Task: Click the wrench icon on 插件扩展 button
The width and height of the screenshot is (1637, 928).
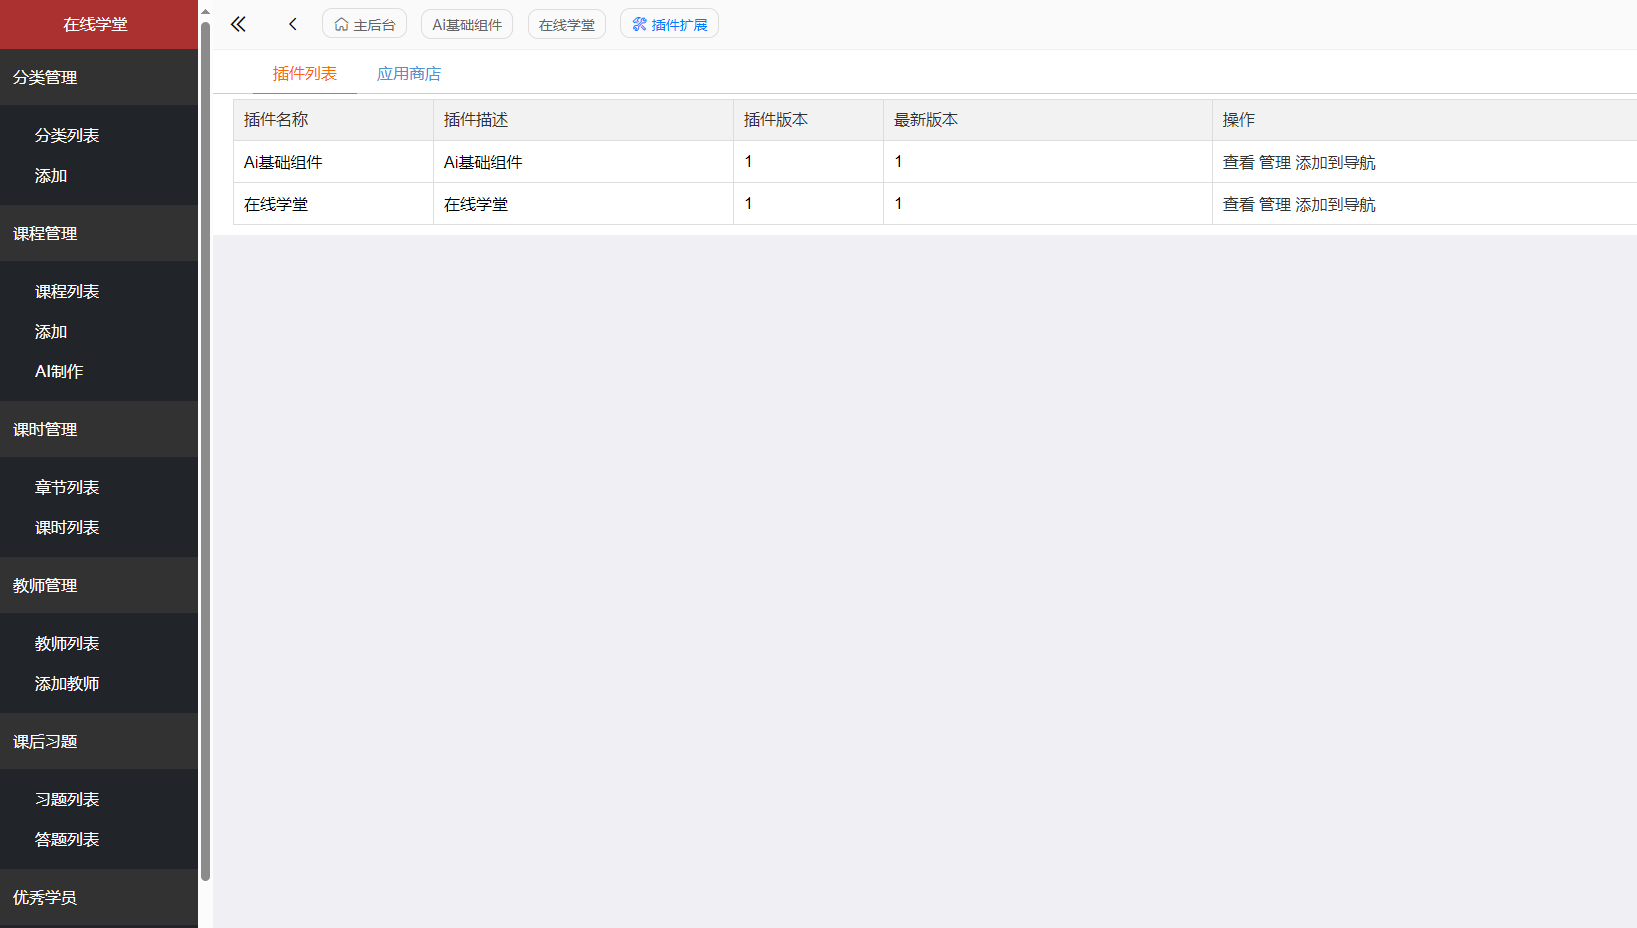Action: (x=638, y=23)
